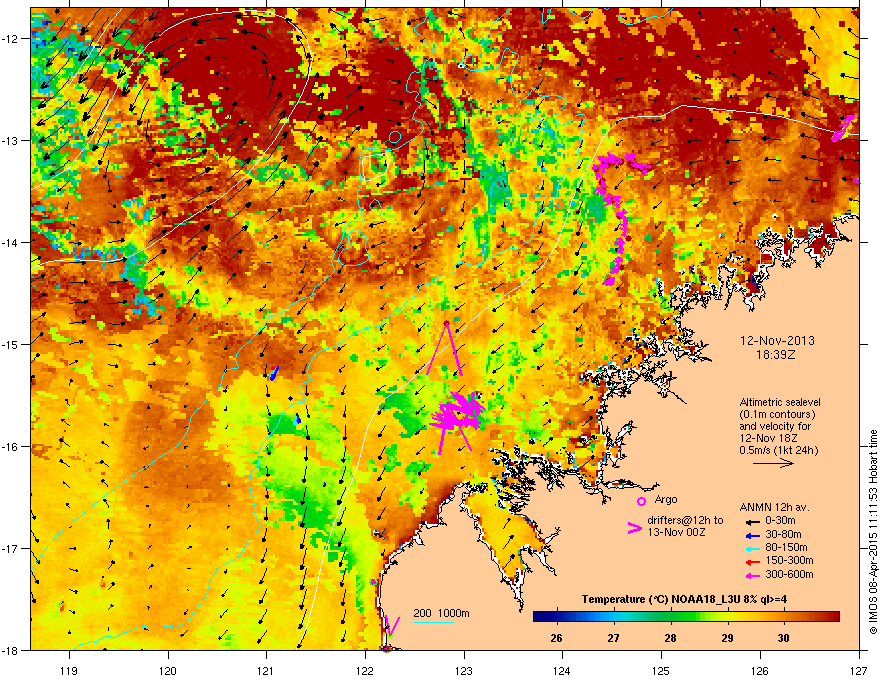
Task: Click the magenta drifter track in top-right corner
Action: coord(844,128)
